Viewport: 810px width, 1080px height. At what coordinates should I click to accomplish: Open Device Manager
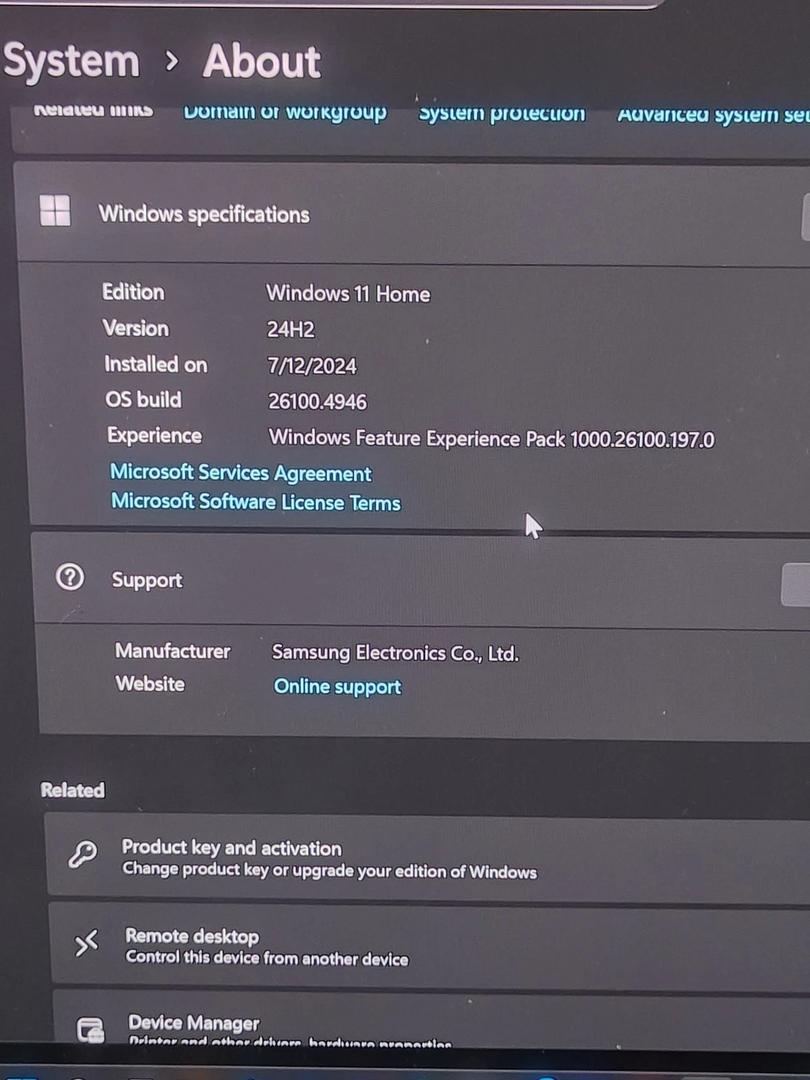433,1021
